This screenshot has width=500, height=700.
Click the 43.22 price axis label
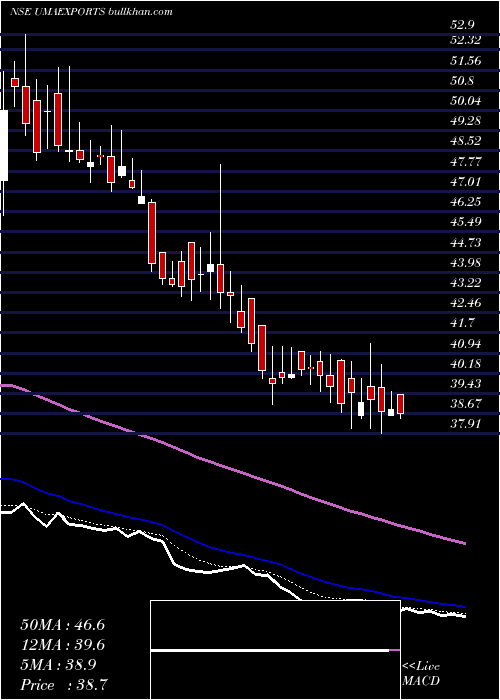pos(465,283)
